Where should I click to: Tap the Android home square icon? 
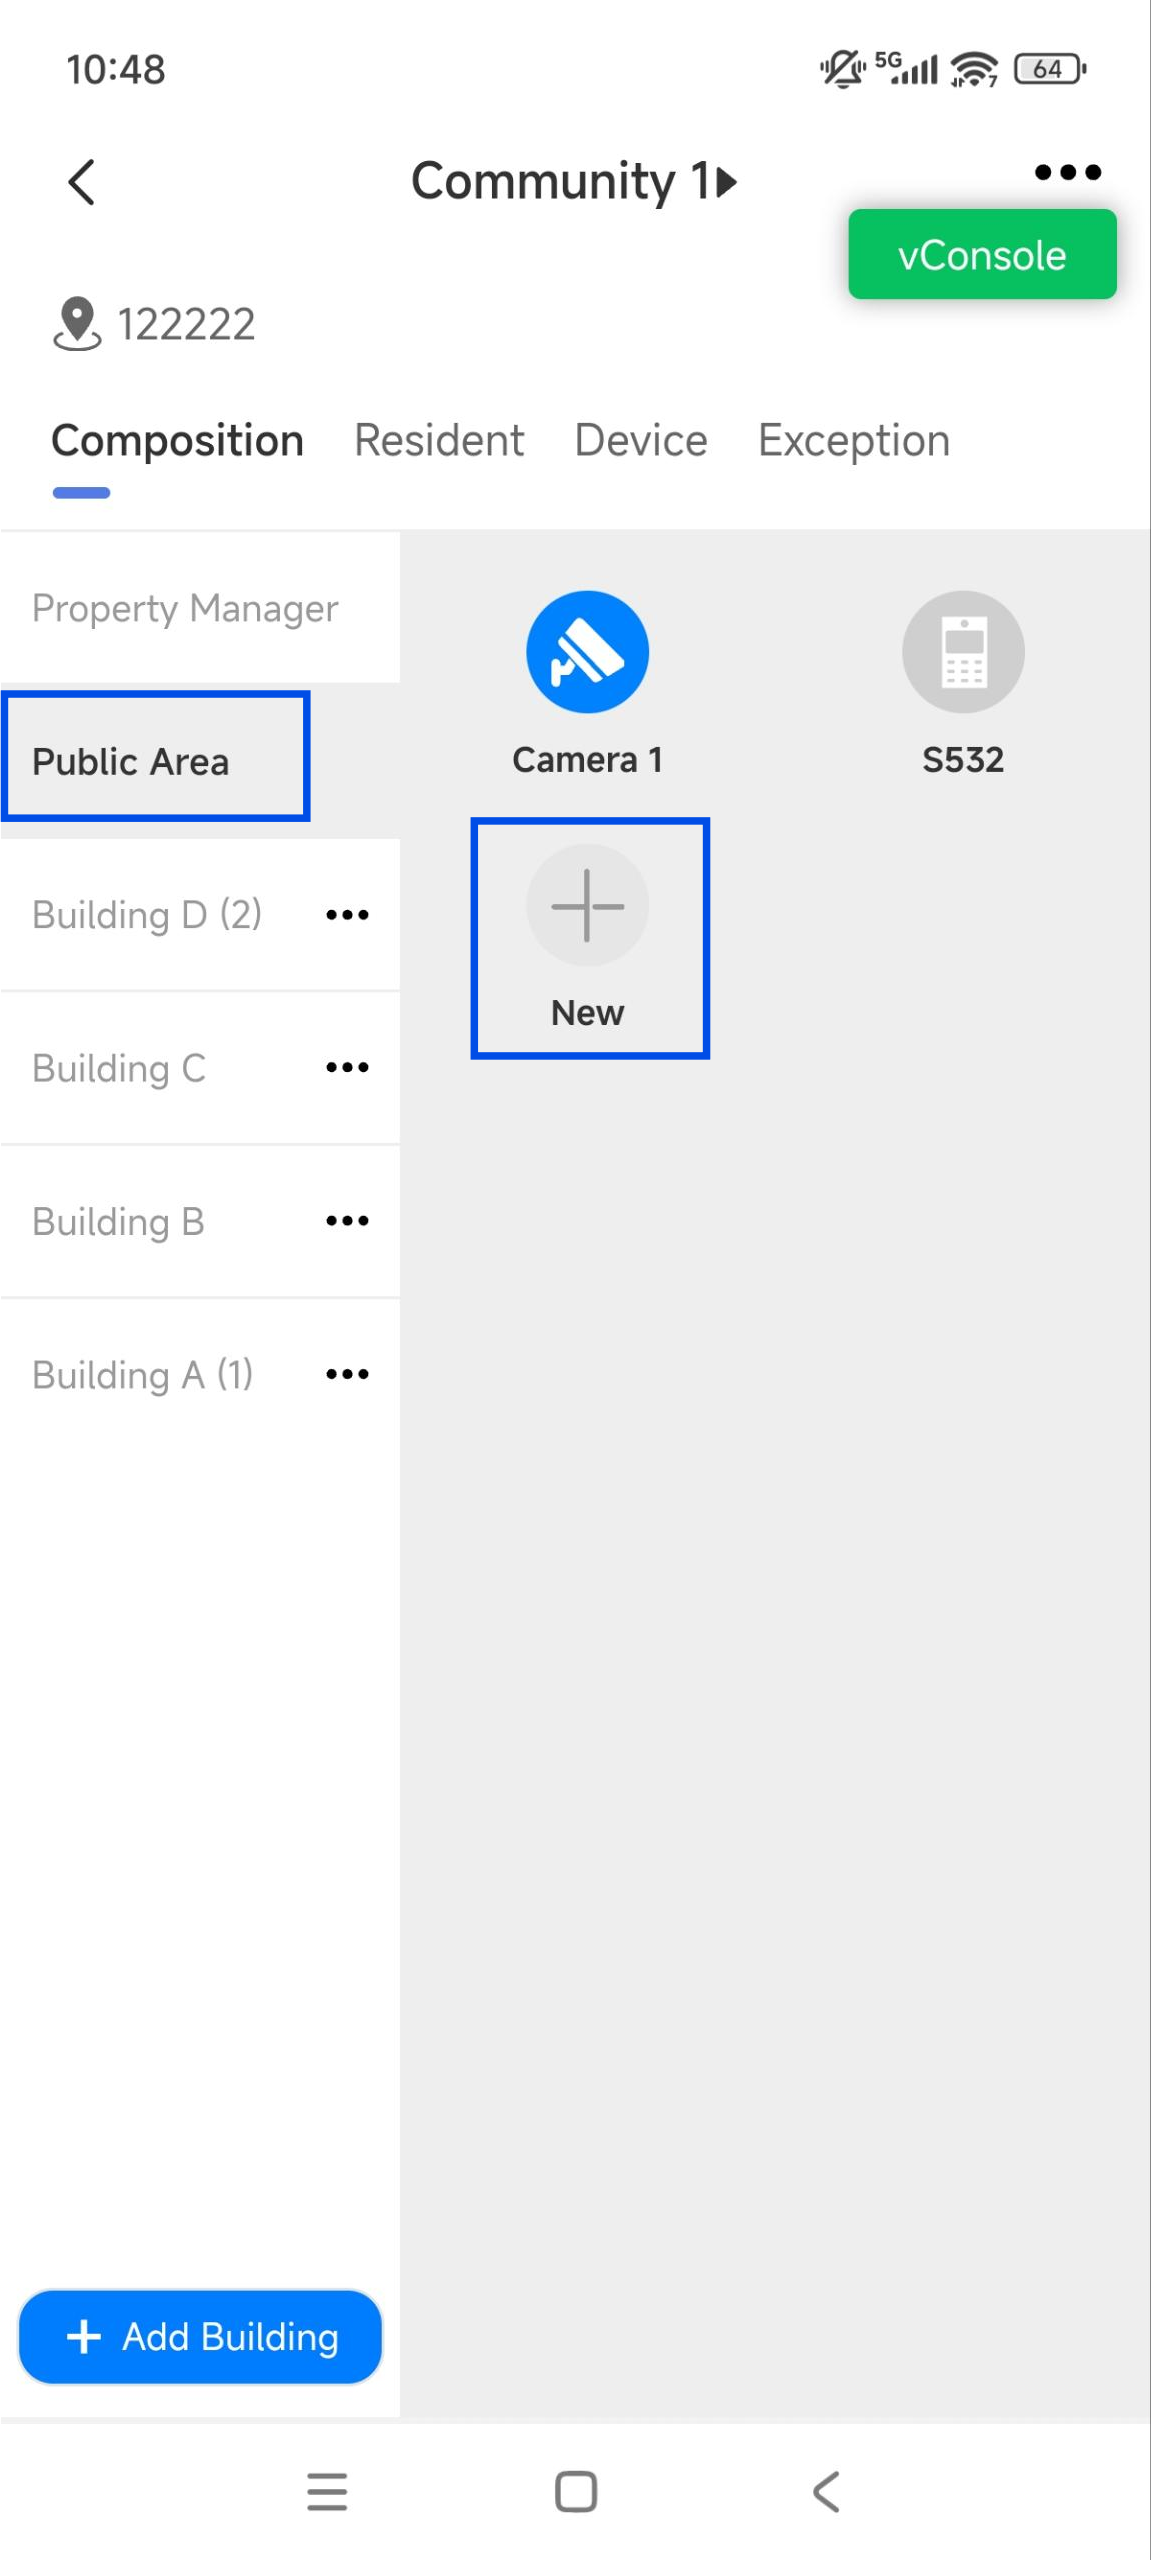click(x=576, y=2491)
